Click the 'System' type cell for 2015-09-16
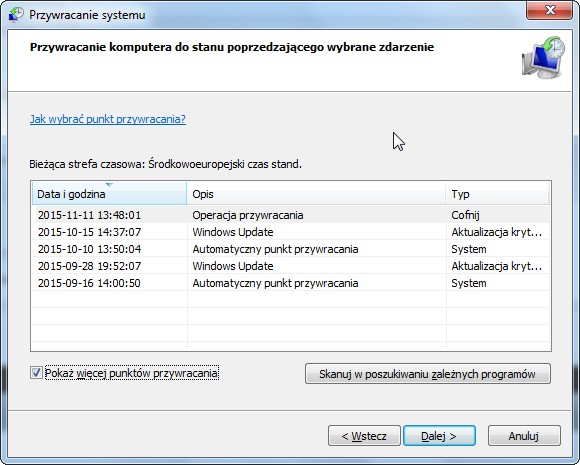The height and width of the screenshot is (465, 580). coord(469,283)
